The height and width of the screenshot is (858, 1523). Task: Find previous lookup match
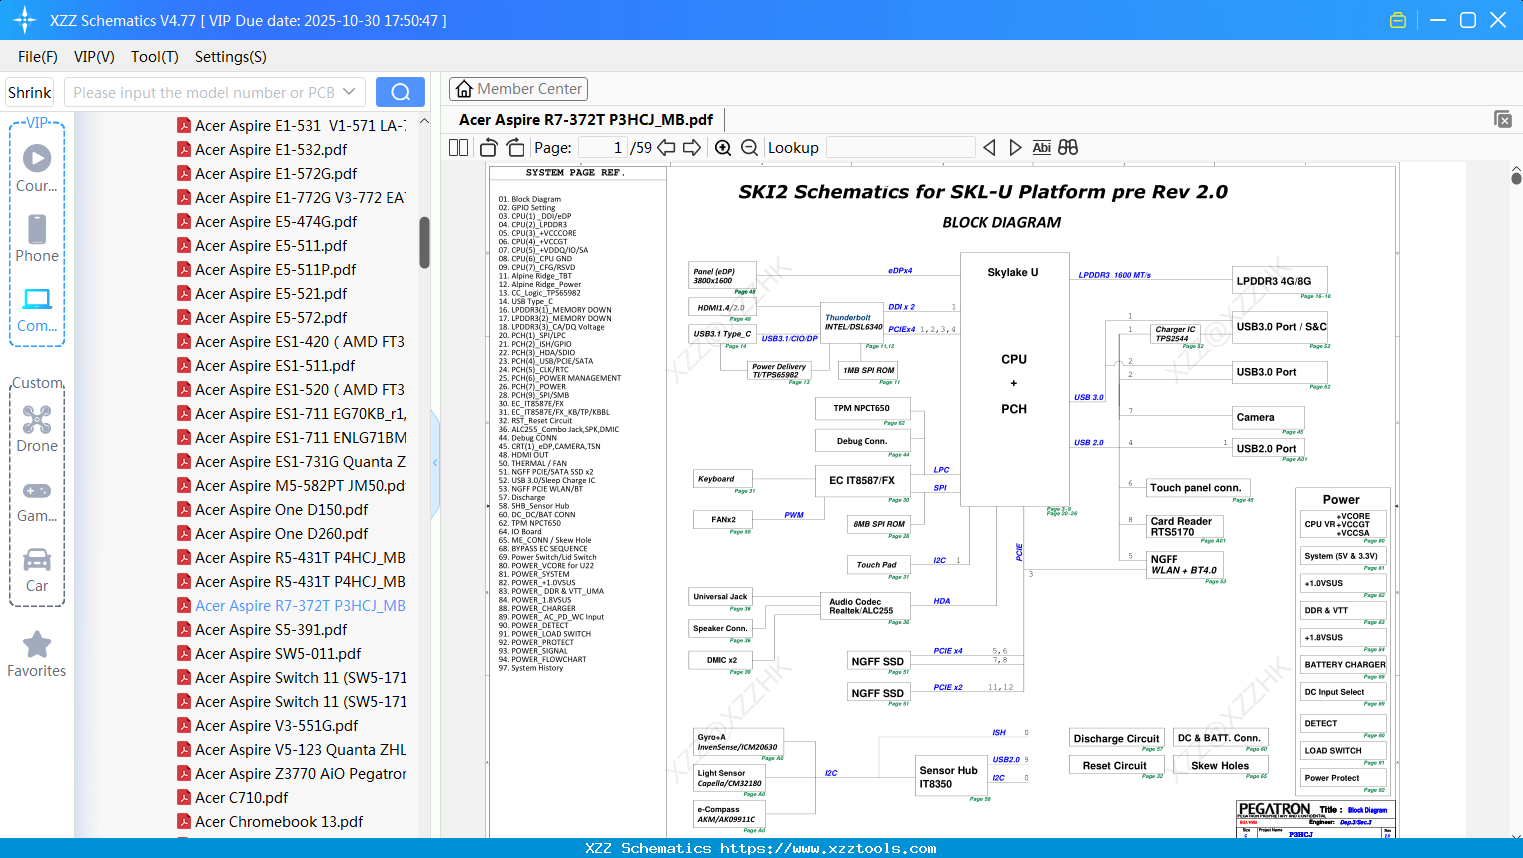pos(989,148)
